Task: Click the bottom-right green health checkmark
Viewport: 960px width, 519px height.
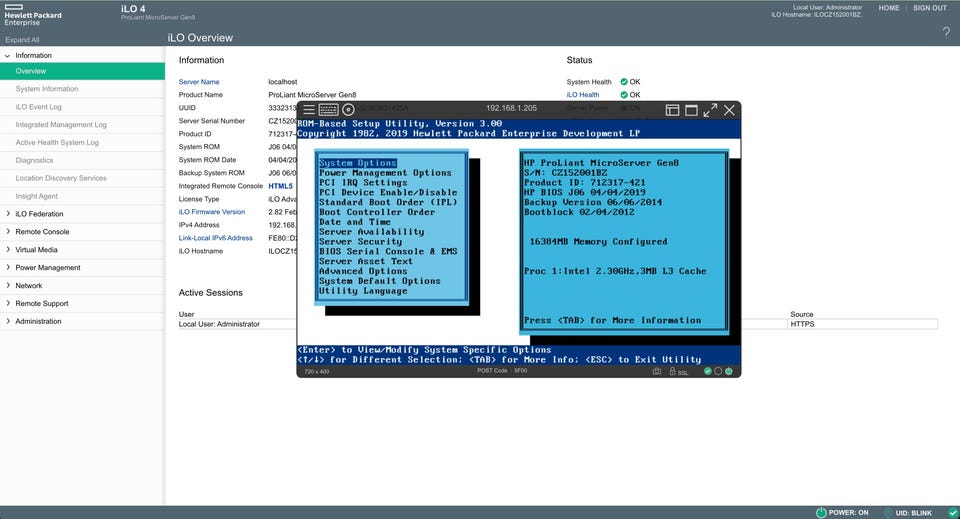Action: (x=953, y=513)
